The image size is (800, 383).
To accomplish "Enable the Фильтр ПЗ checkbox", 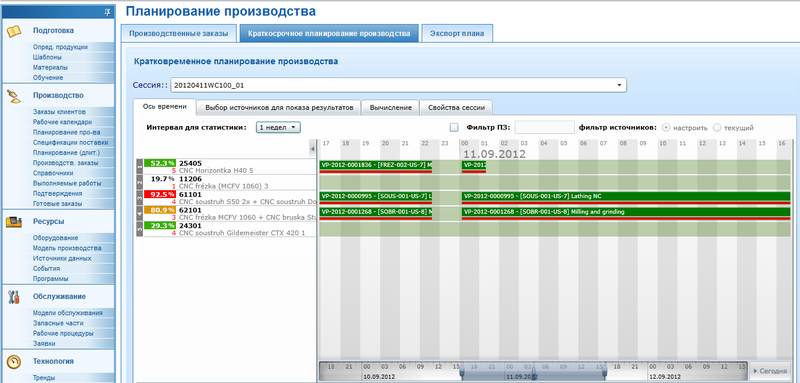I will [x=454, y=127].
